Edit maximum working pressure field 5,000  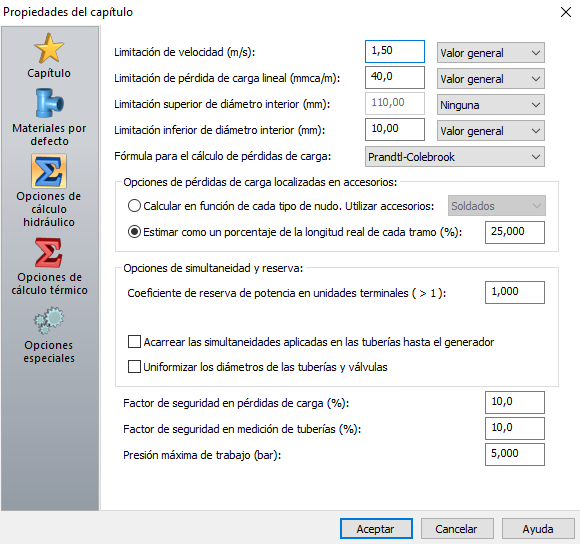(515, 454)
